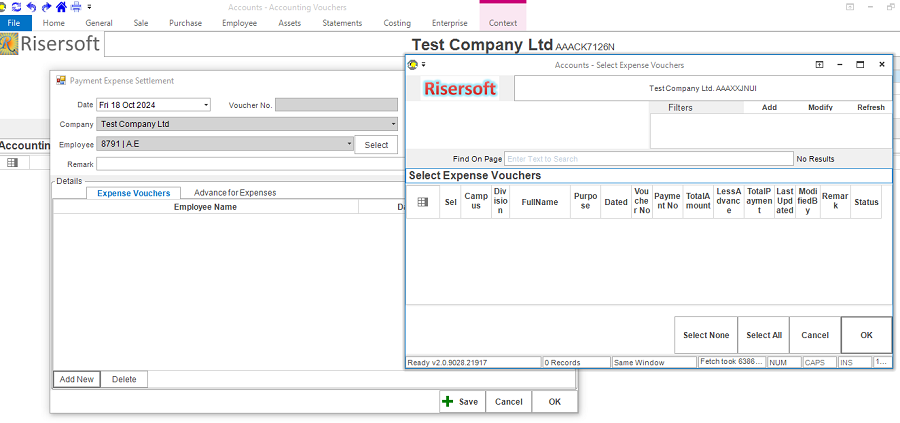Image resolution: width=900 pixels, height=423 pixels.
Task: Click the Add New button under Details
Action: point(77,379)
